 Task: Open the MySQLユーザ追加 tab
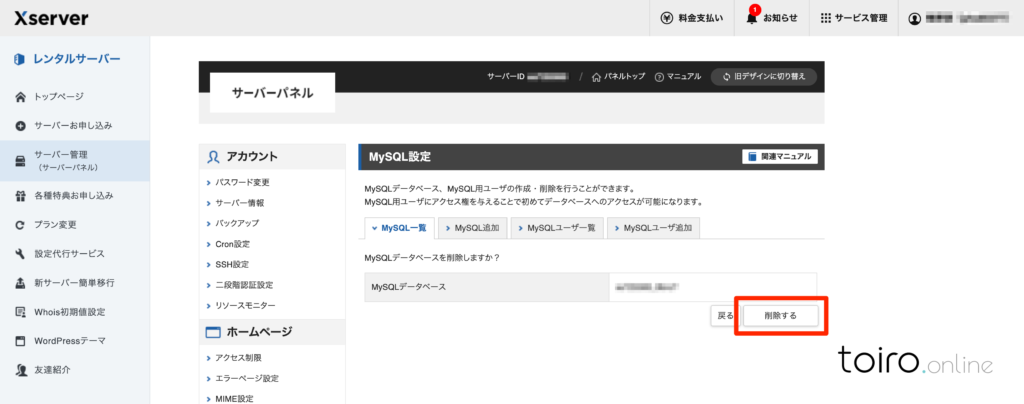652,228
